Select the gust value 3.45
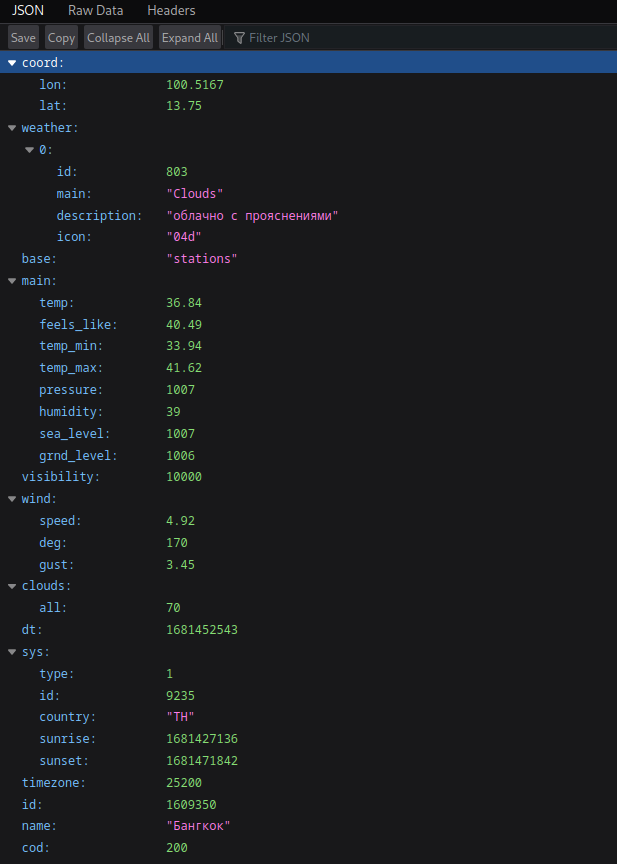The height and width of the screenshot is (864, 617). [181, 565]
